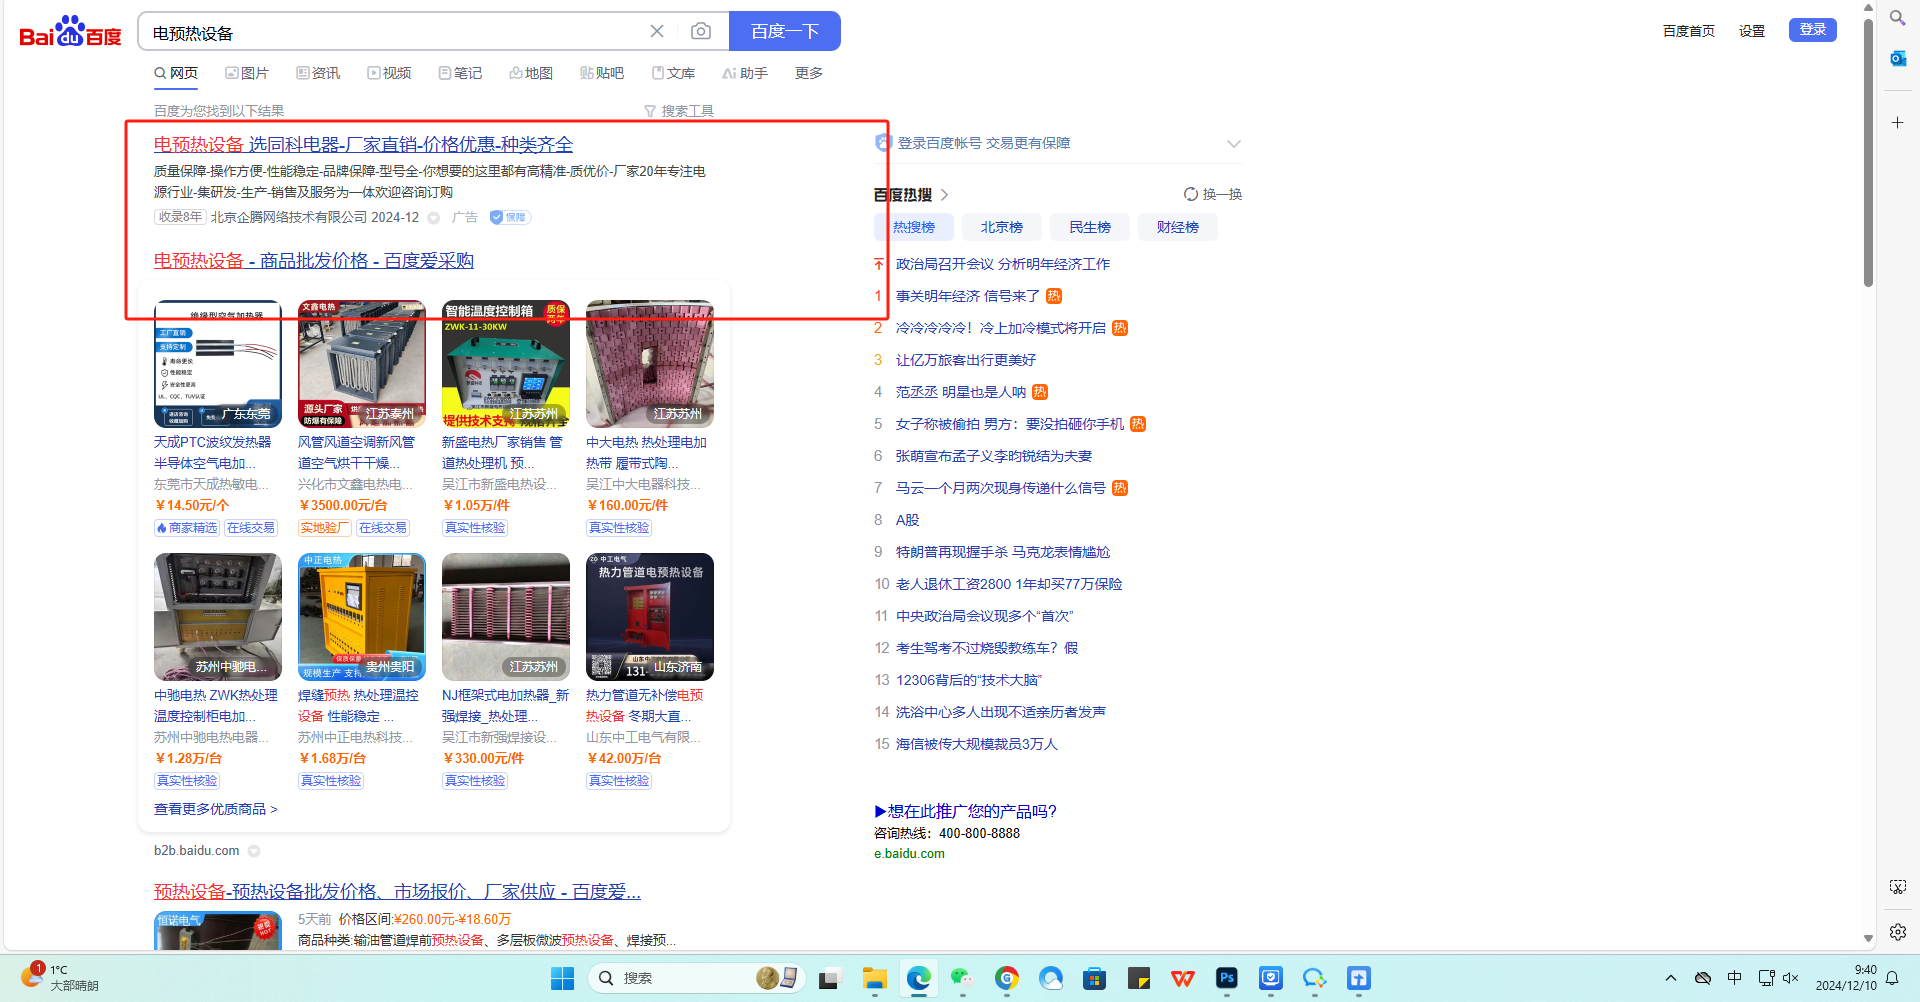Open Microsoft Store from the taskbar
The height and width of the screenshot is (1002, 1920).
[1095, 978]
